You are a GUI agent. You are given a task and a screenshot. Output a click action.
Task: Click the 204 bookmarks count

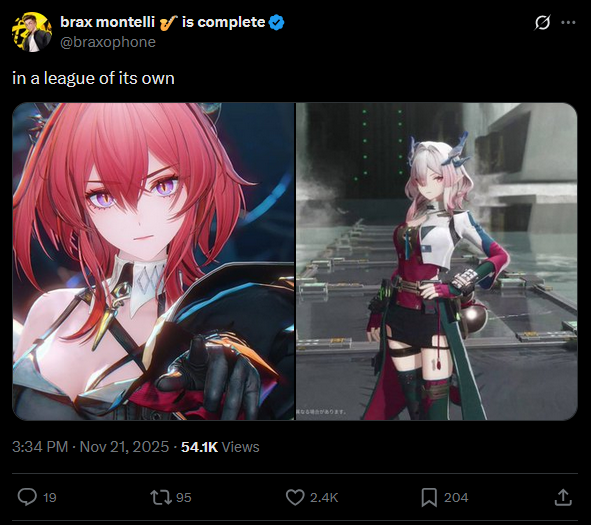tap(456, 498)
